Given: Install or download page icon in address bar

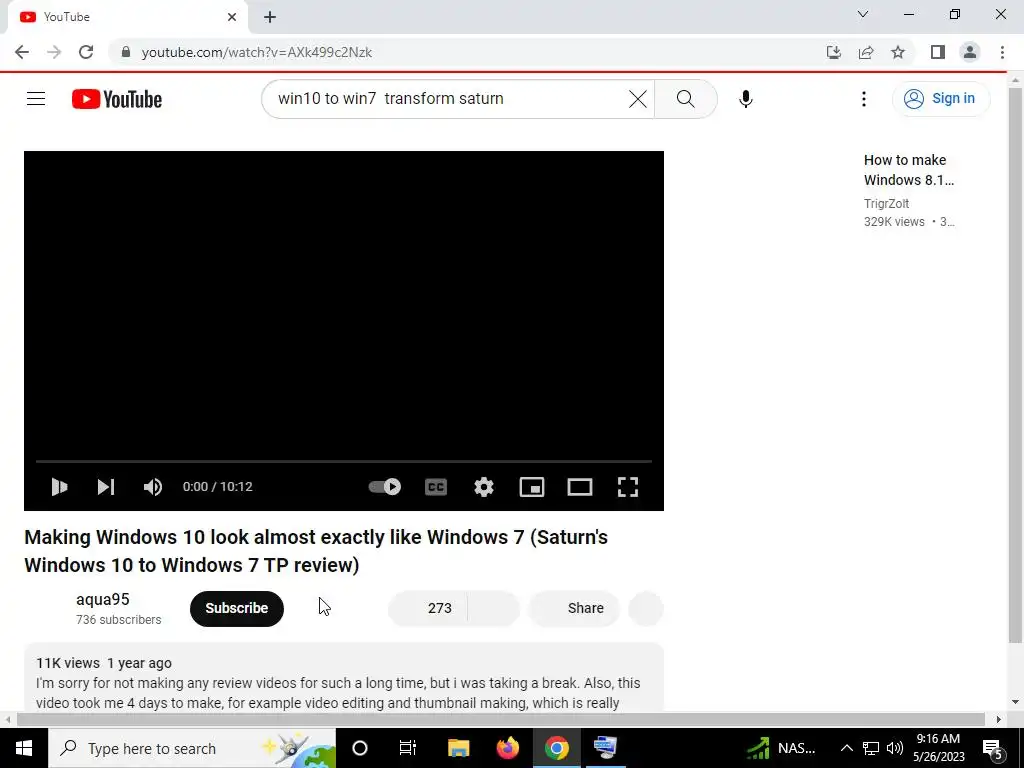Looking at the screenshot, I should [x=834, y=52].
